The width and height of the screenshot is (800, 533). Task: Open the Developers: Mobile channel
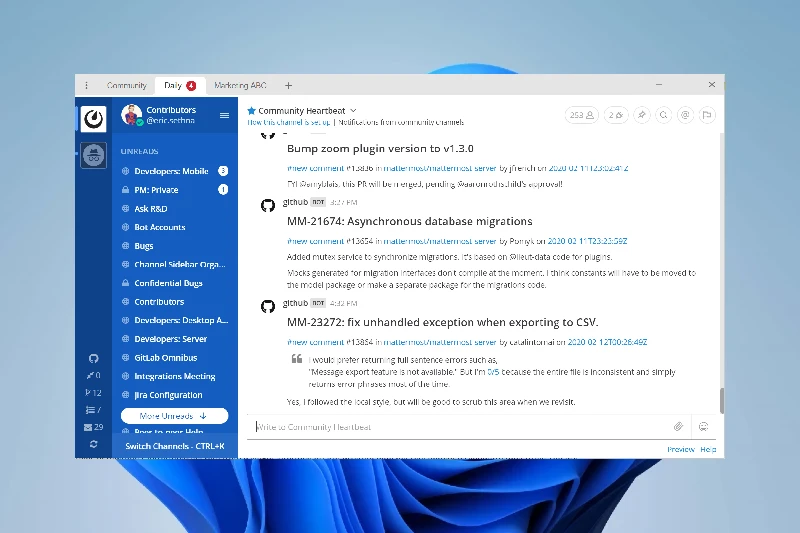click(x=174, y=171)
